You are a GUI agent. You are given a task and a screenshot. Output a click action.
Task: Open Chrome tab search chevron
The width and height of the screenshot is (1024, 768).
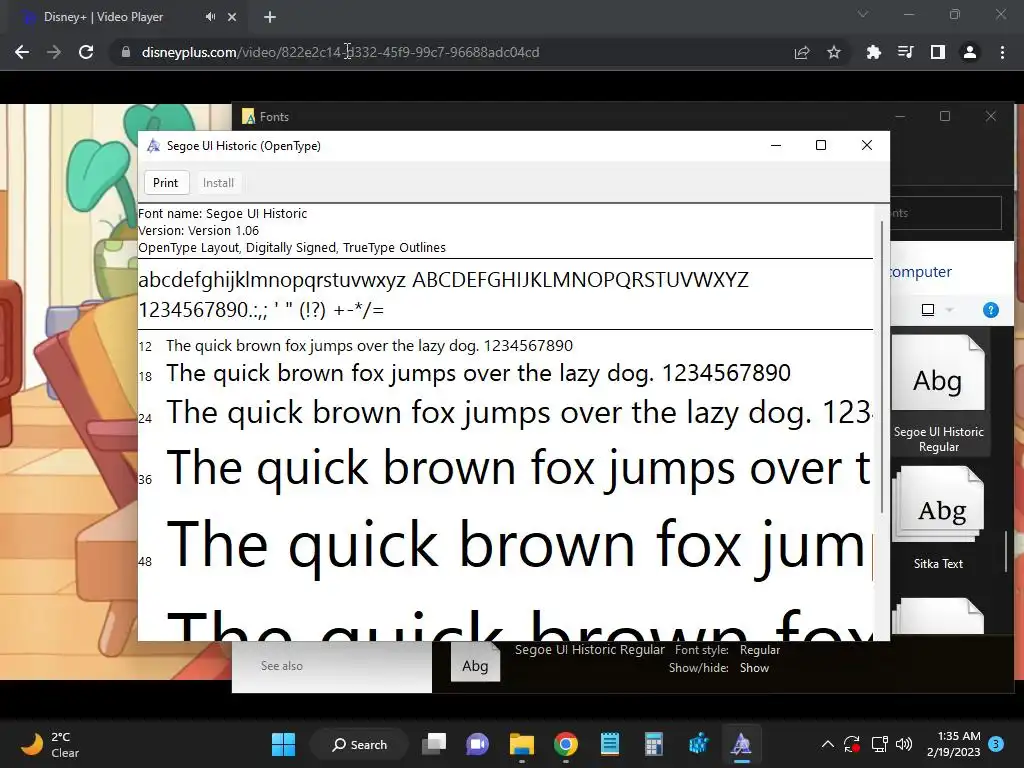(x=863, y=14)
